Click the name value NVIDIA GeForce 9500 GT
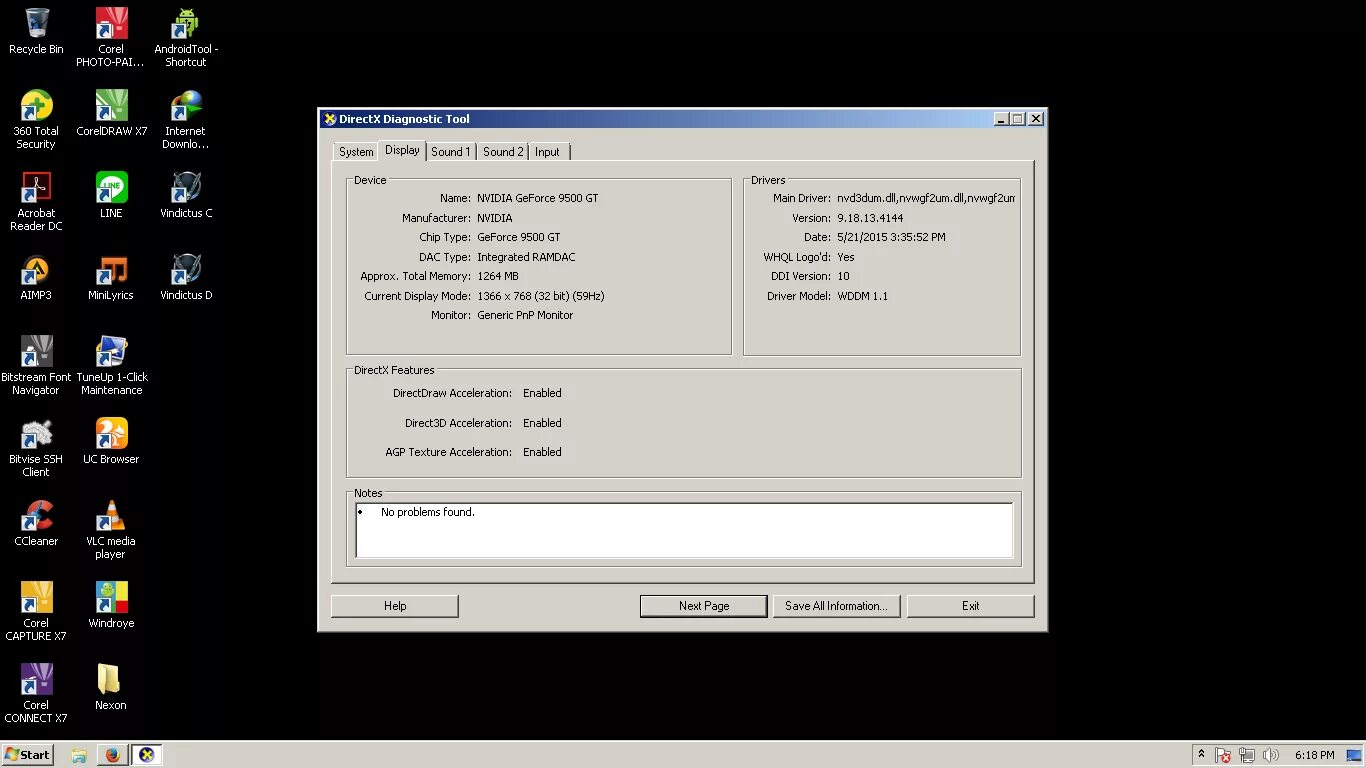 tap(537, 198)
